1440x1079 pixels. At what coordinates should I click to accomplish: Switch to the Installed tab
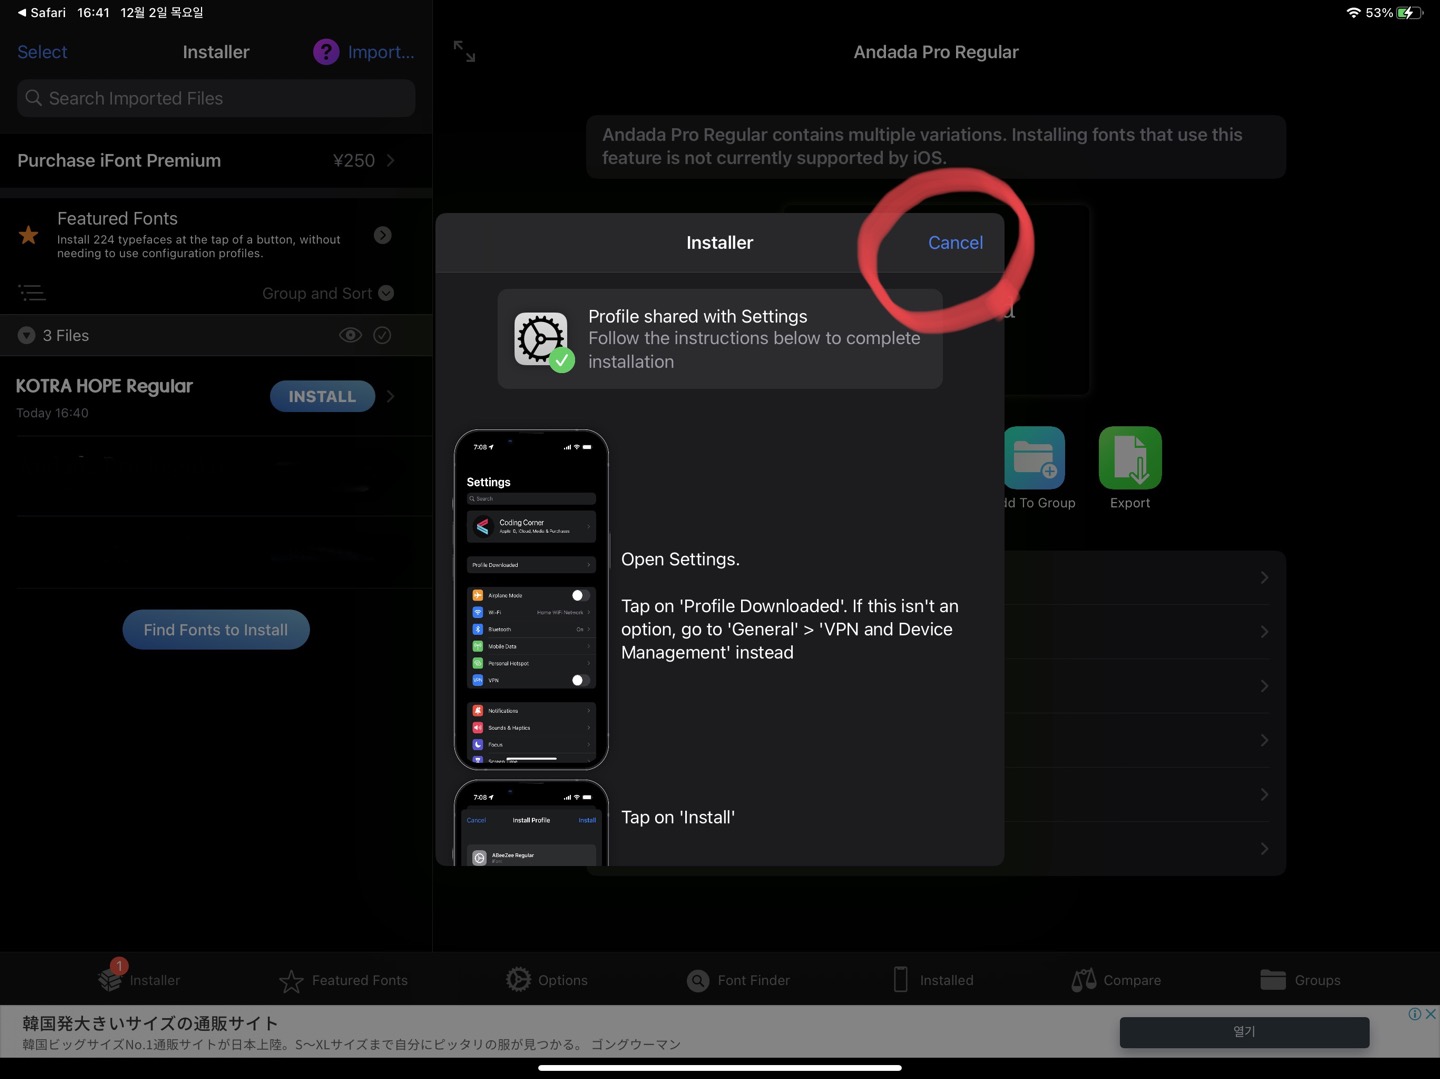click(933, 980)
